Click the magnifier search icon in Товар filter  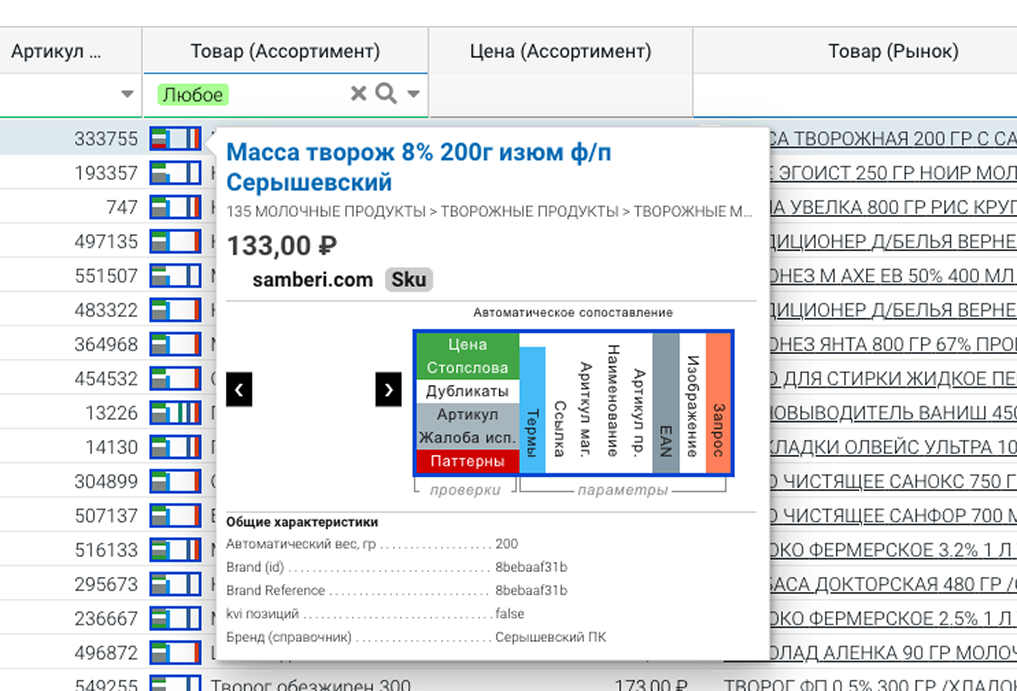click(386, 94)
